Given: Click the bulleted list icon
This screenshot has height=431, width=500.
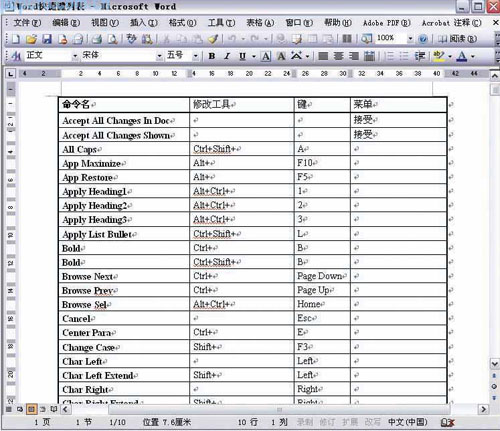Looking at the screenshot, I should point(404,56).
